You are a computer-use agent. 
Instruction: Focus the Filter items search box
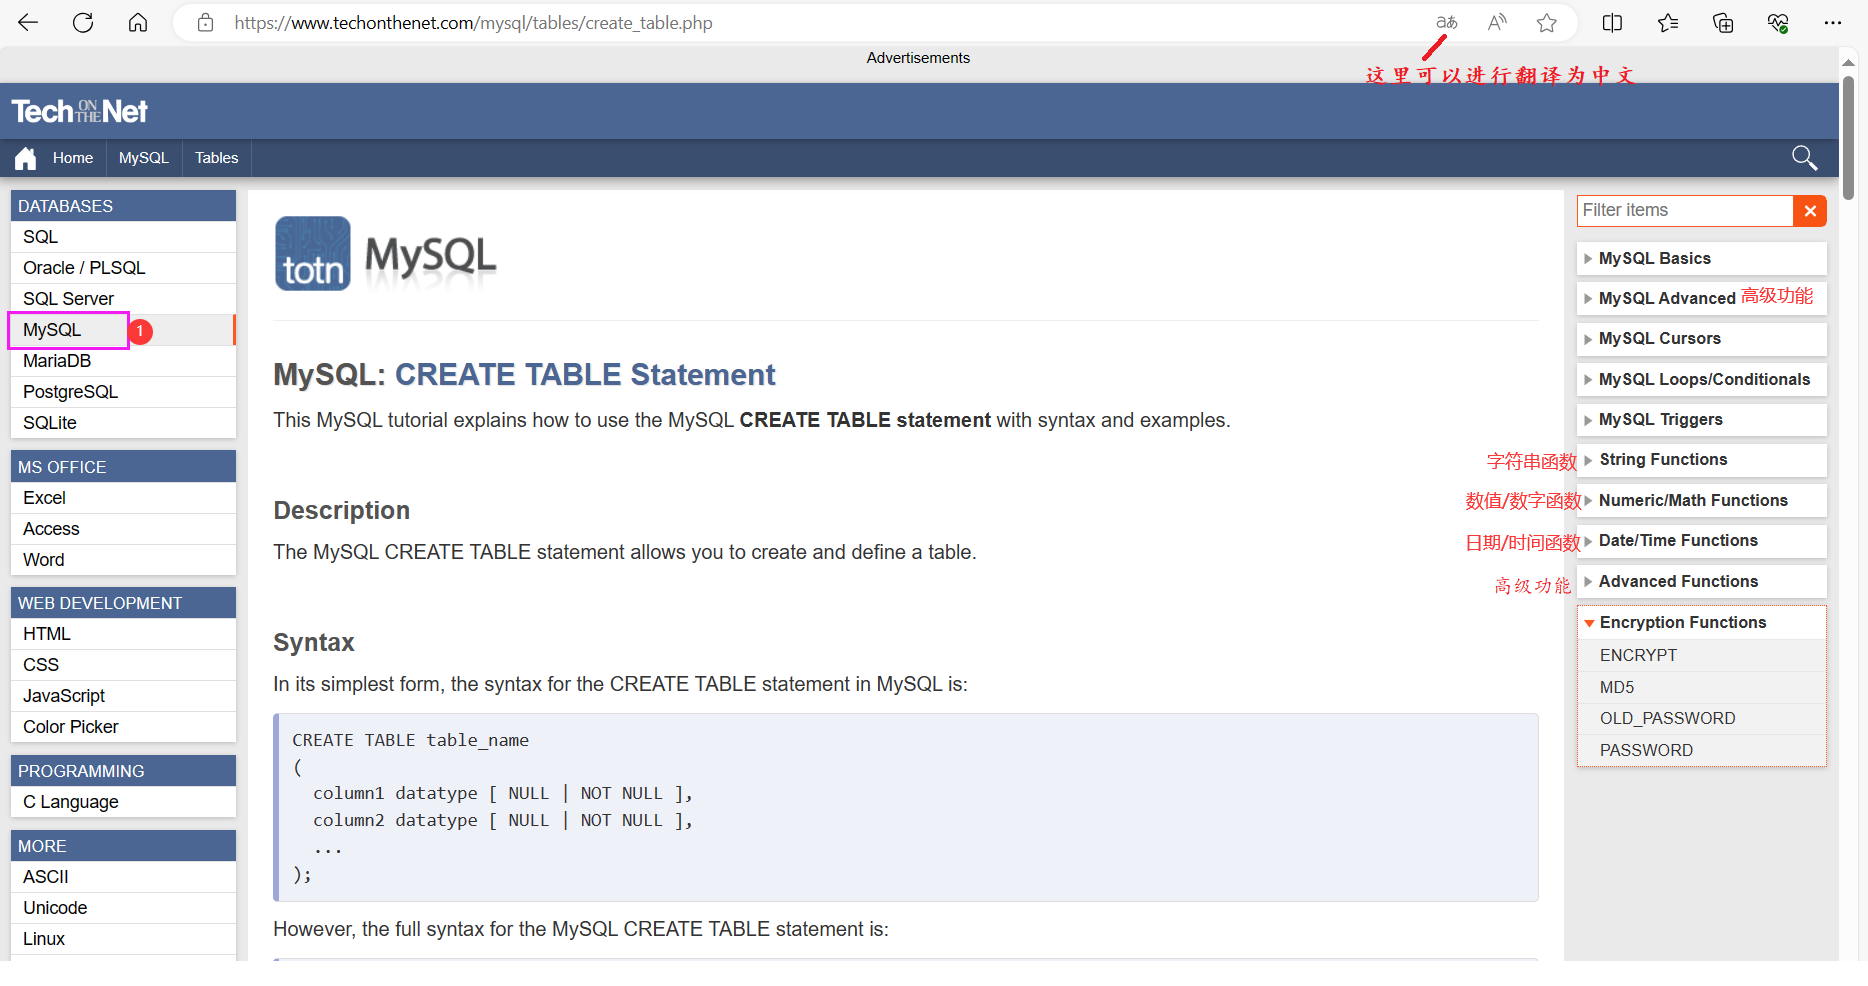1685,211
